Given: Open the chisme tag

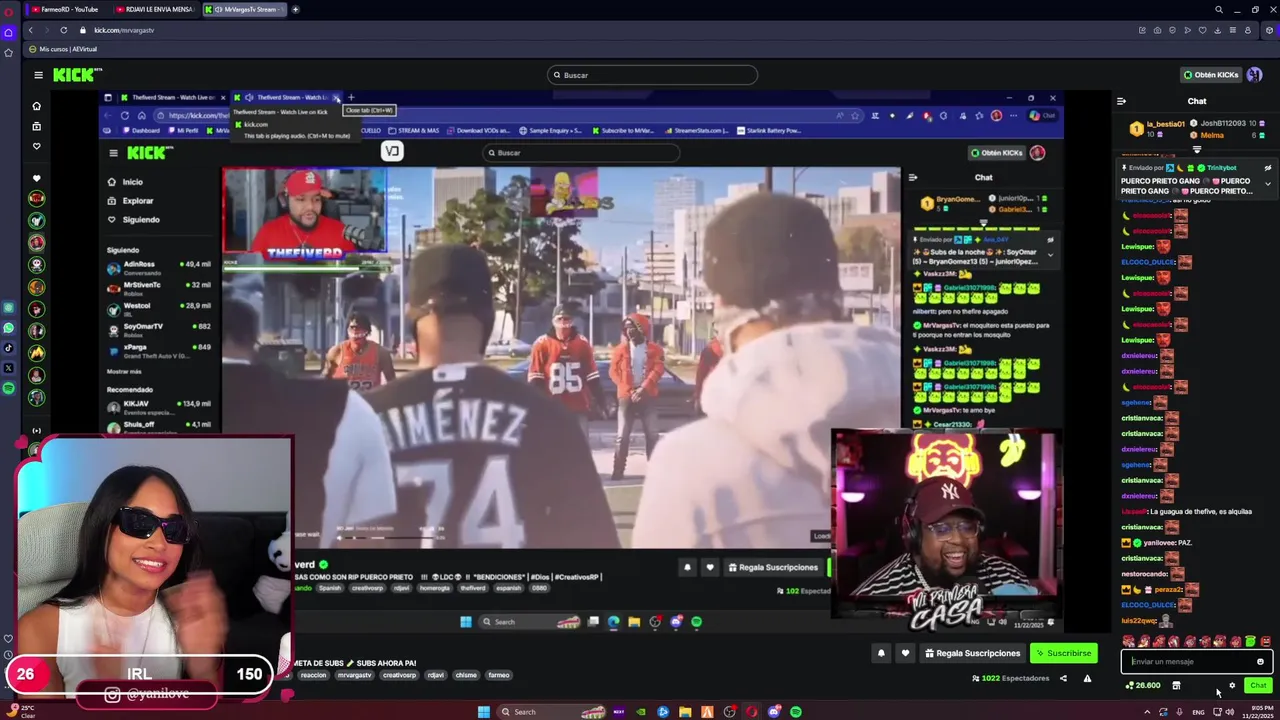Looking at the screenshot, I should pos(467,675).
